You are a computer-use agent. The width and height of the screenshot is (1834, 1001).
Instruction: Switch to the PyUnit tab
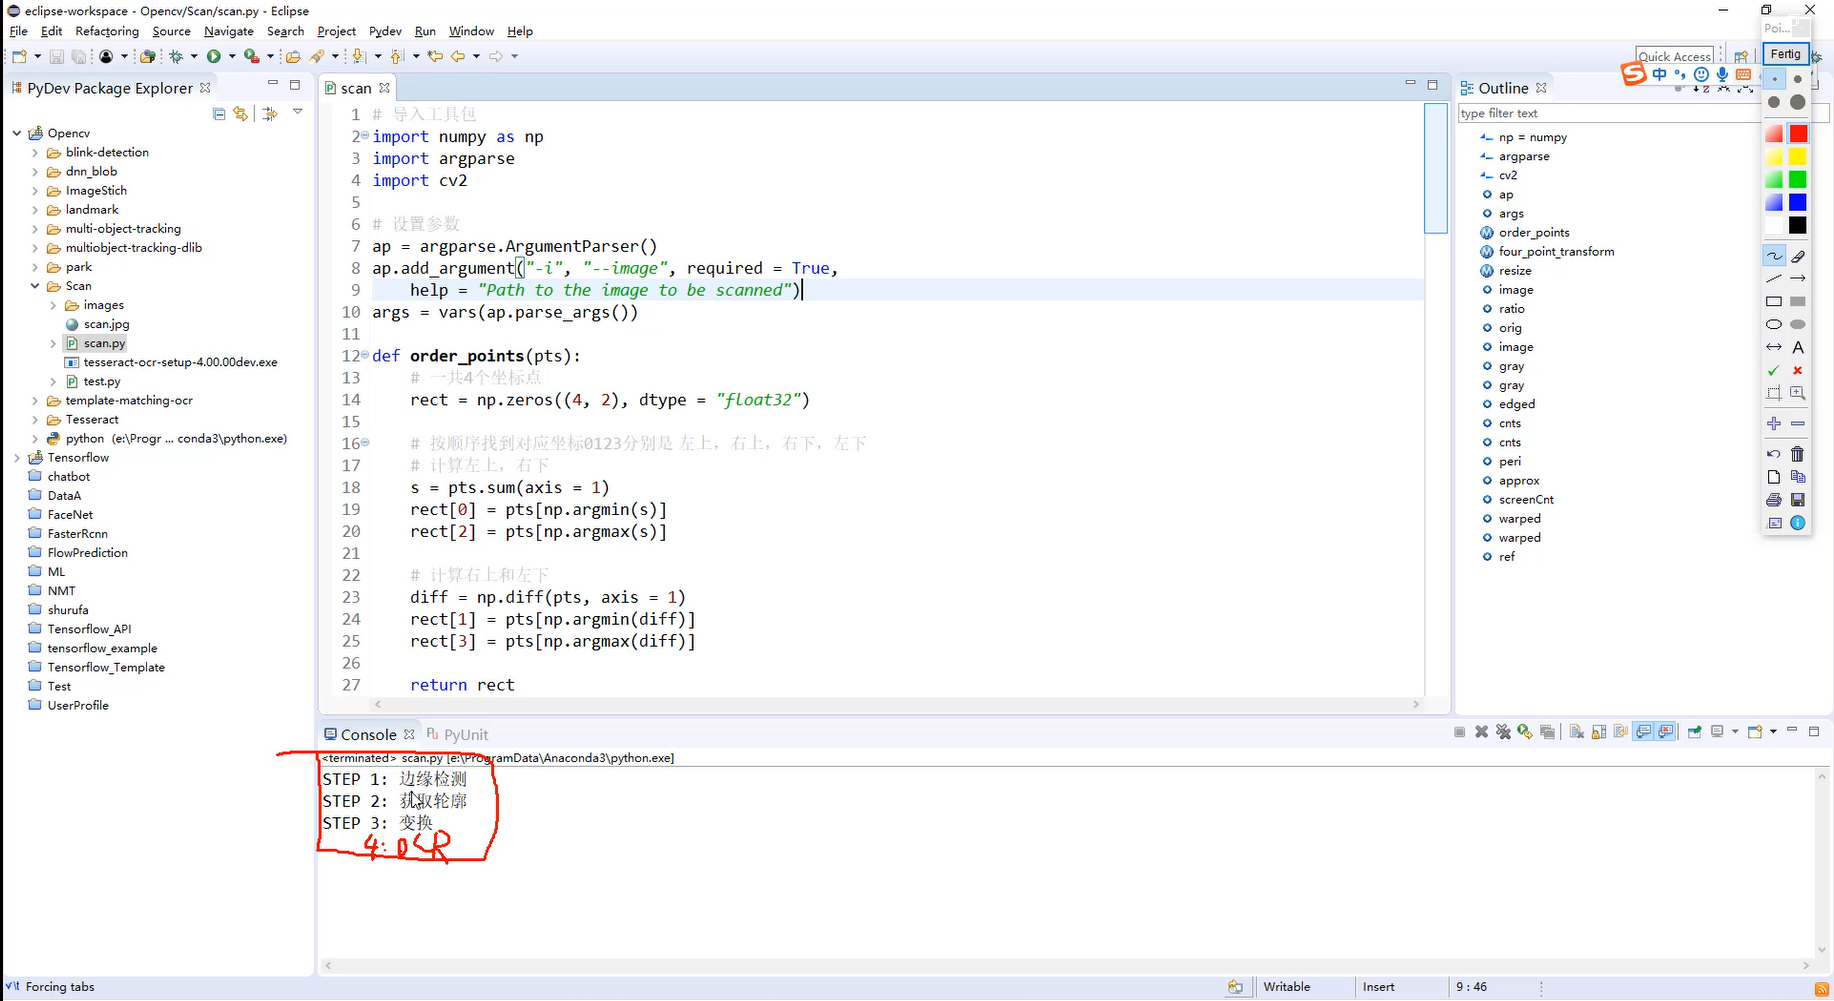[x=457, y=734]
